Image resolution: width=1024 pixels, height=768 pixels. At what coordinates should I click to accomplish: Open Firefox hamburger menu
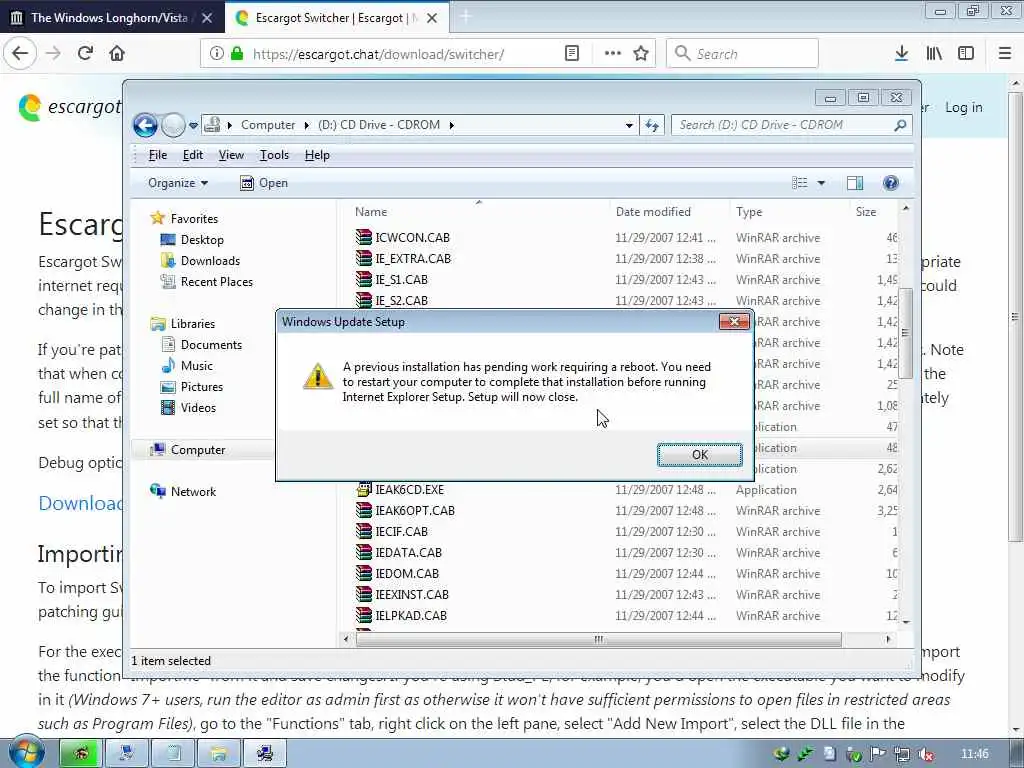coord(1004,54)
